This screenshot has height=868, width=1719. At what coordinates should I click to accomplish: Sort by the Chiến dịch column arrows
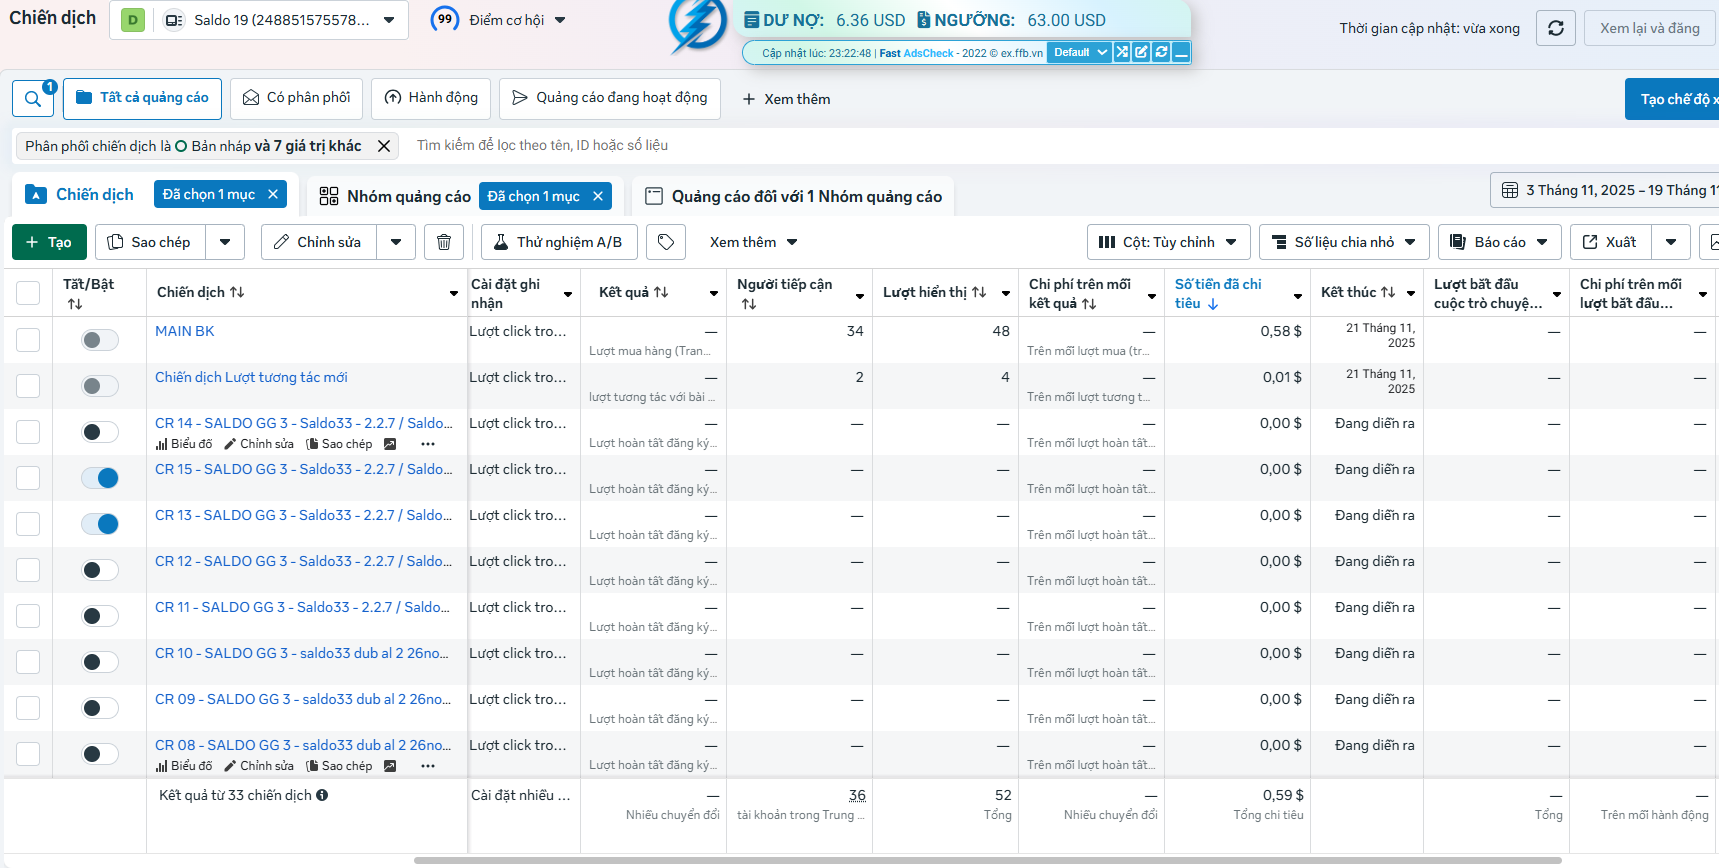(x=237, y=292)
